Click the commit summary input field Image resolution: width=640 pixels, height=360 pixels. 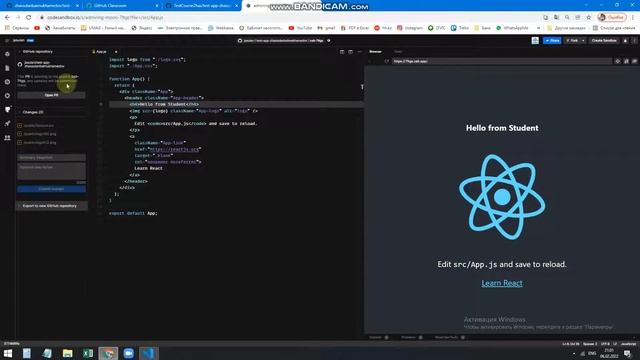point(51,157)
